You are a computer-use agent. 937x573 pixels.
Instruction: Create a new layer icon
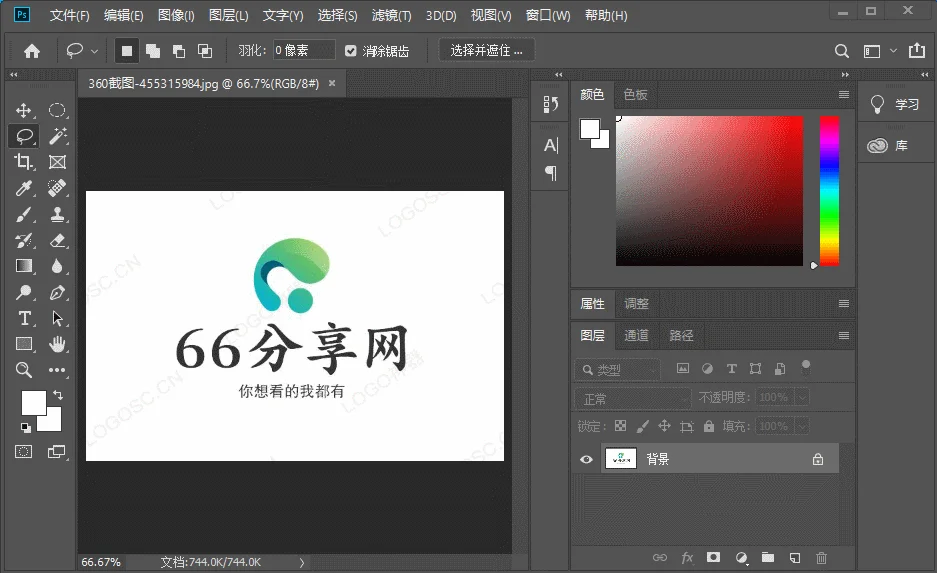(795, 558)
